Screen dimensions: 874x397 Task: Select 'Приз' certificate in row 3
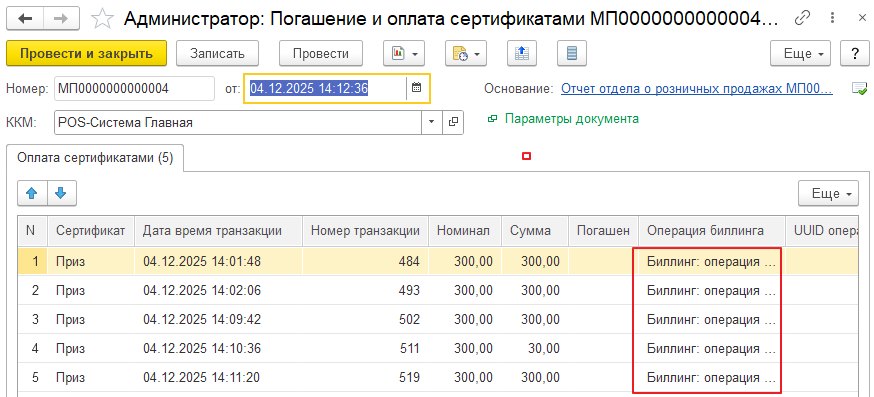pyautogui.click(x=91, y=319)
